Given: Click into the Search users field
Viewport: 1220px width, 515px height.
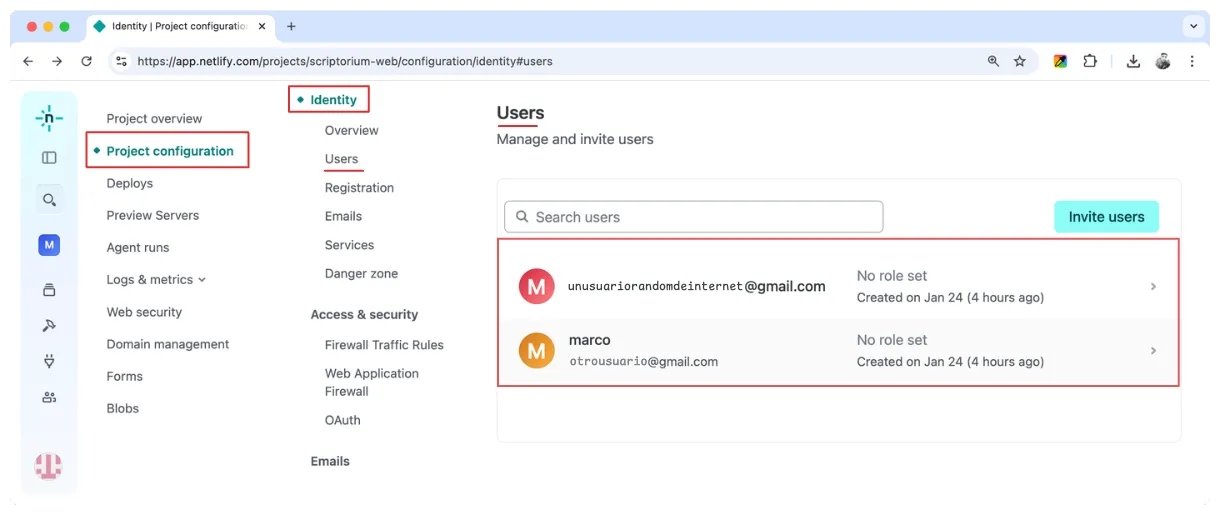Looking at the screenshot, I should click(694, 217).
